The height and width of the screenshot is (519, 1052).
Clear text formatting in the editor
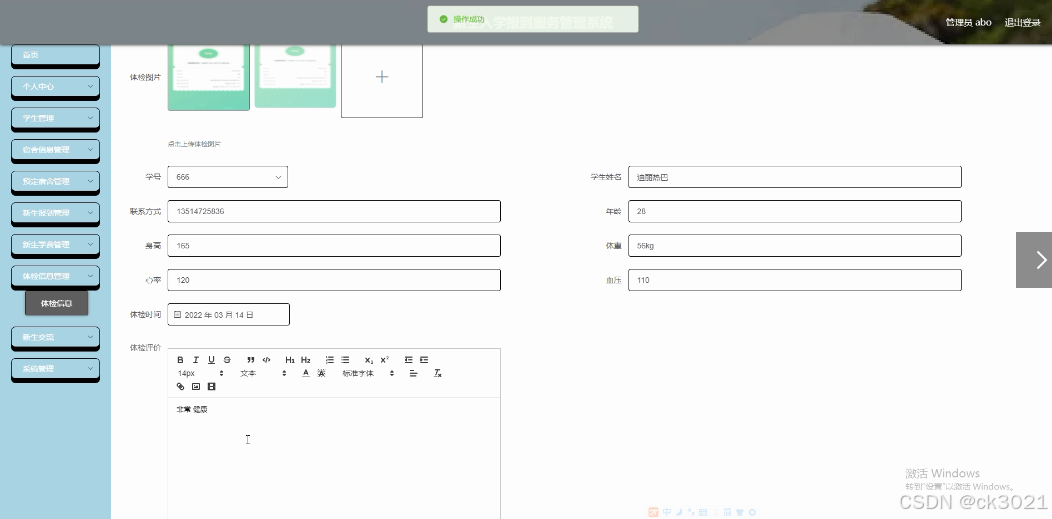(x=437, y=373)
